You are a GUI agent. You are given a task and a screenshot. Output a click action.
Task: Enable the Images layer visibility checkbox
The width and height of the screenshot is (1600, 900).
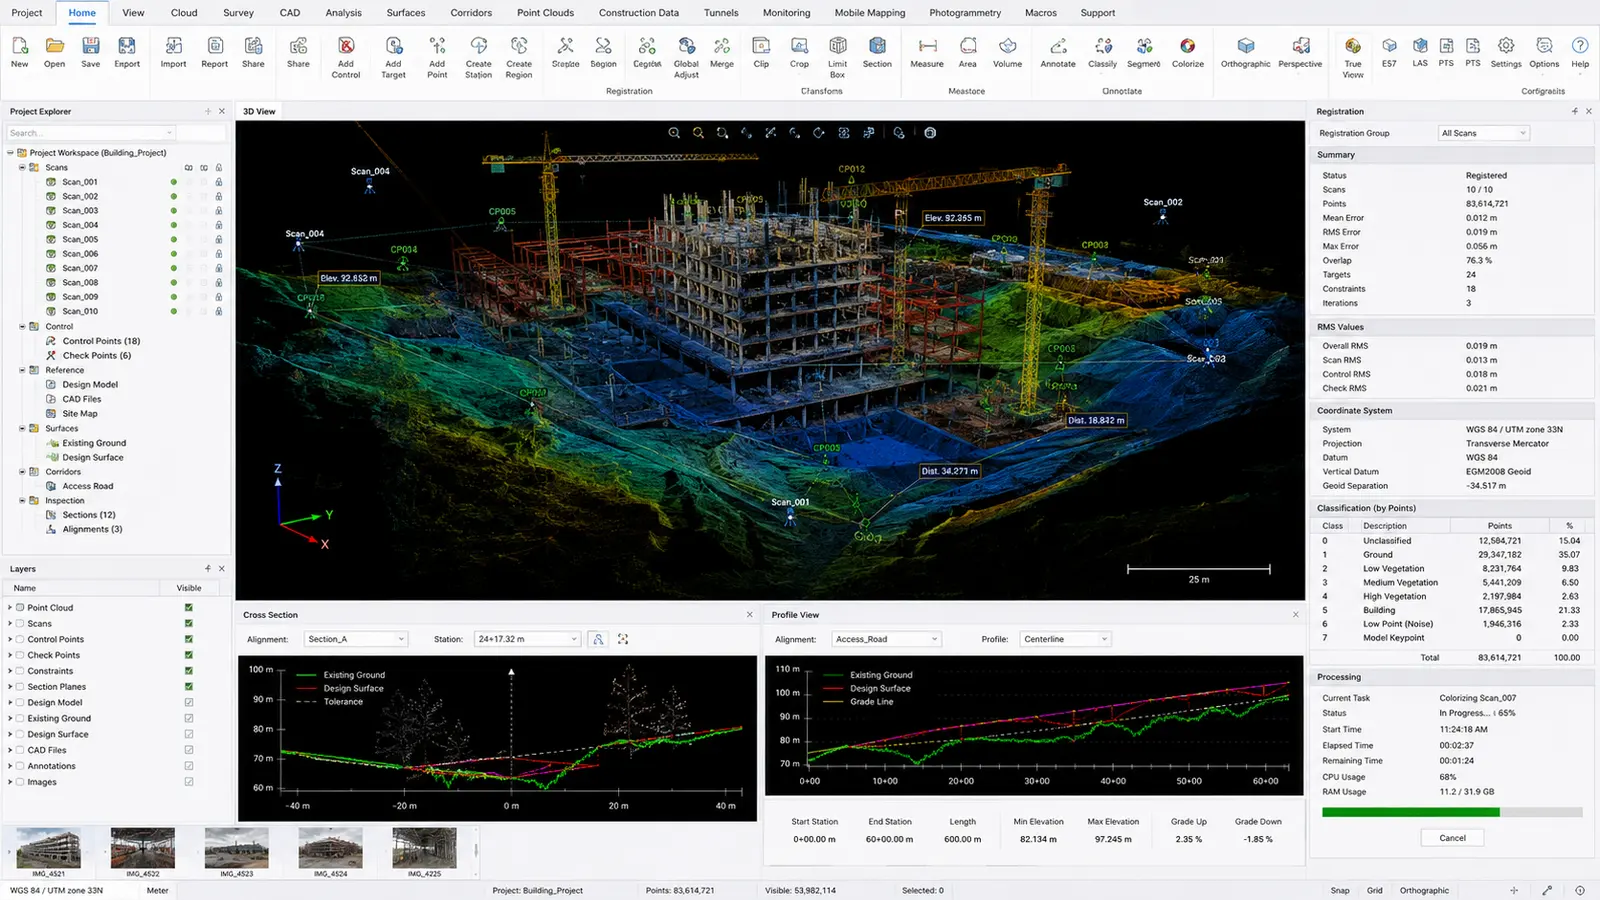tap(189, 782)
